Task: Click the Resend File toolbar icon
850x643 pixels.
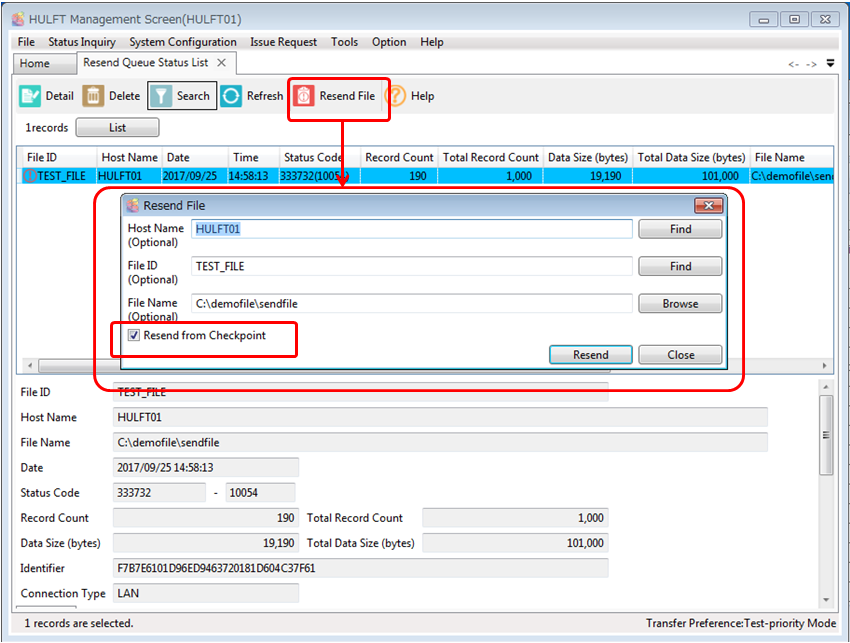Action: pos(304,96)
